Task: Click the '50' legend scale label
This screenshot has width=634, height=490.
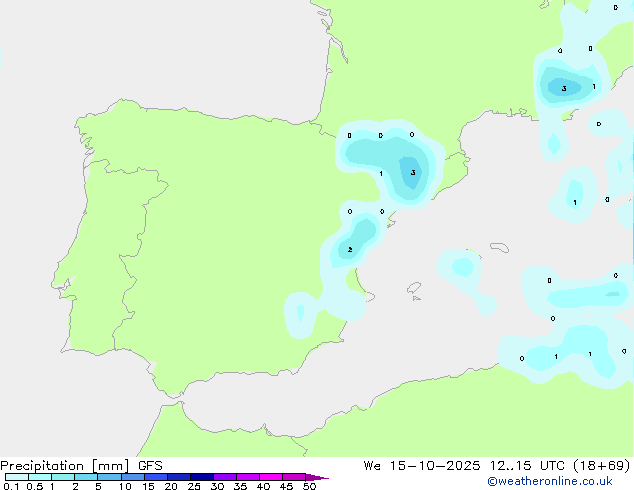Action: [x=309, y=486]
